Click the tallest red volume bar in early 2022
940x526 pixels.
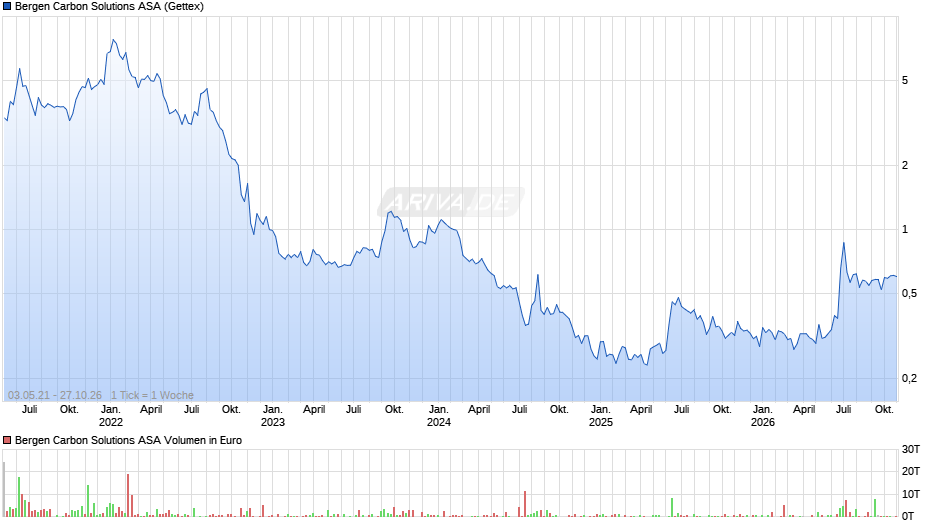128,495
